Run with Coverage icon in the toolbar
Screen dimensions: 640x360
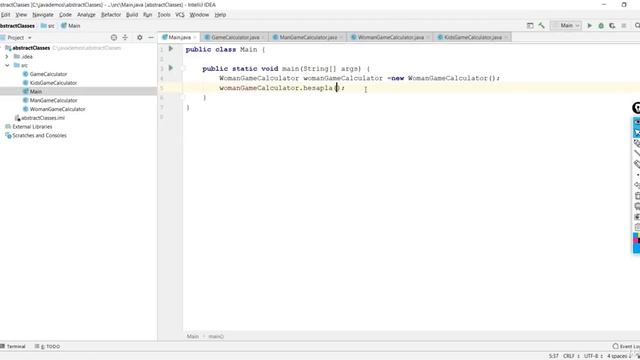click(612, 25)
